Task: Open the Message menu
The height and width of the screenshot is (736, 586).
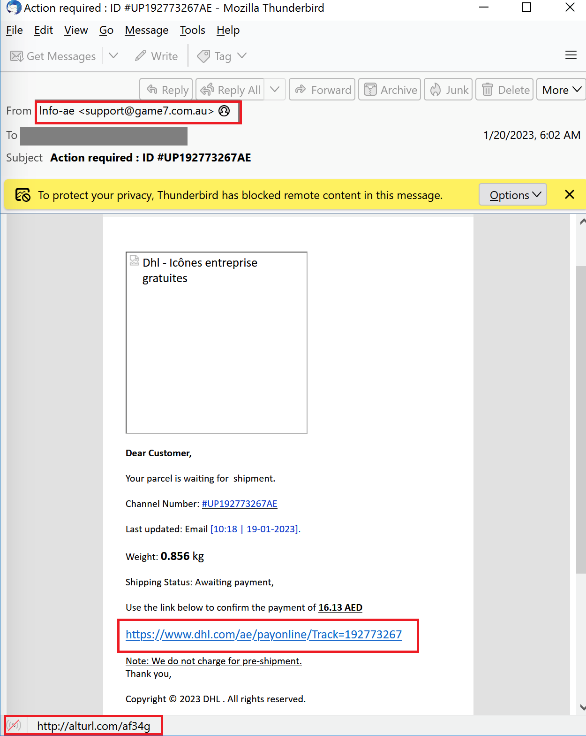Action: point(146,31)
